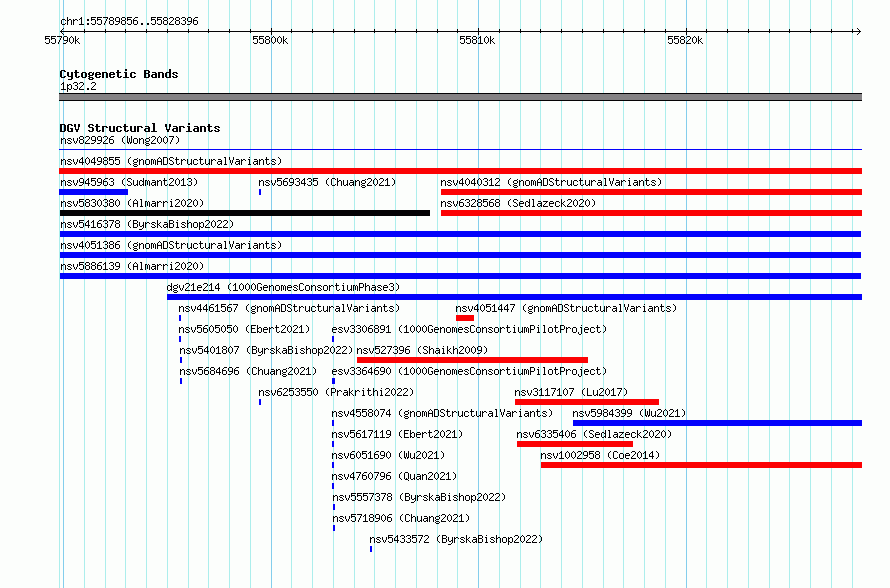Click nsv6335406 (Sedlazeck2020) label
This screenshot has height=588, width=890.
point(594,434)
